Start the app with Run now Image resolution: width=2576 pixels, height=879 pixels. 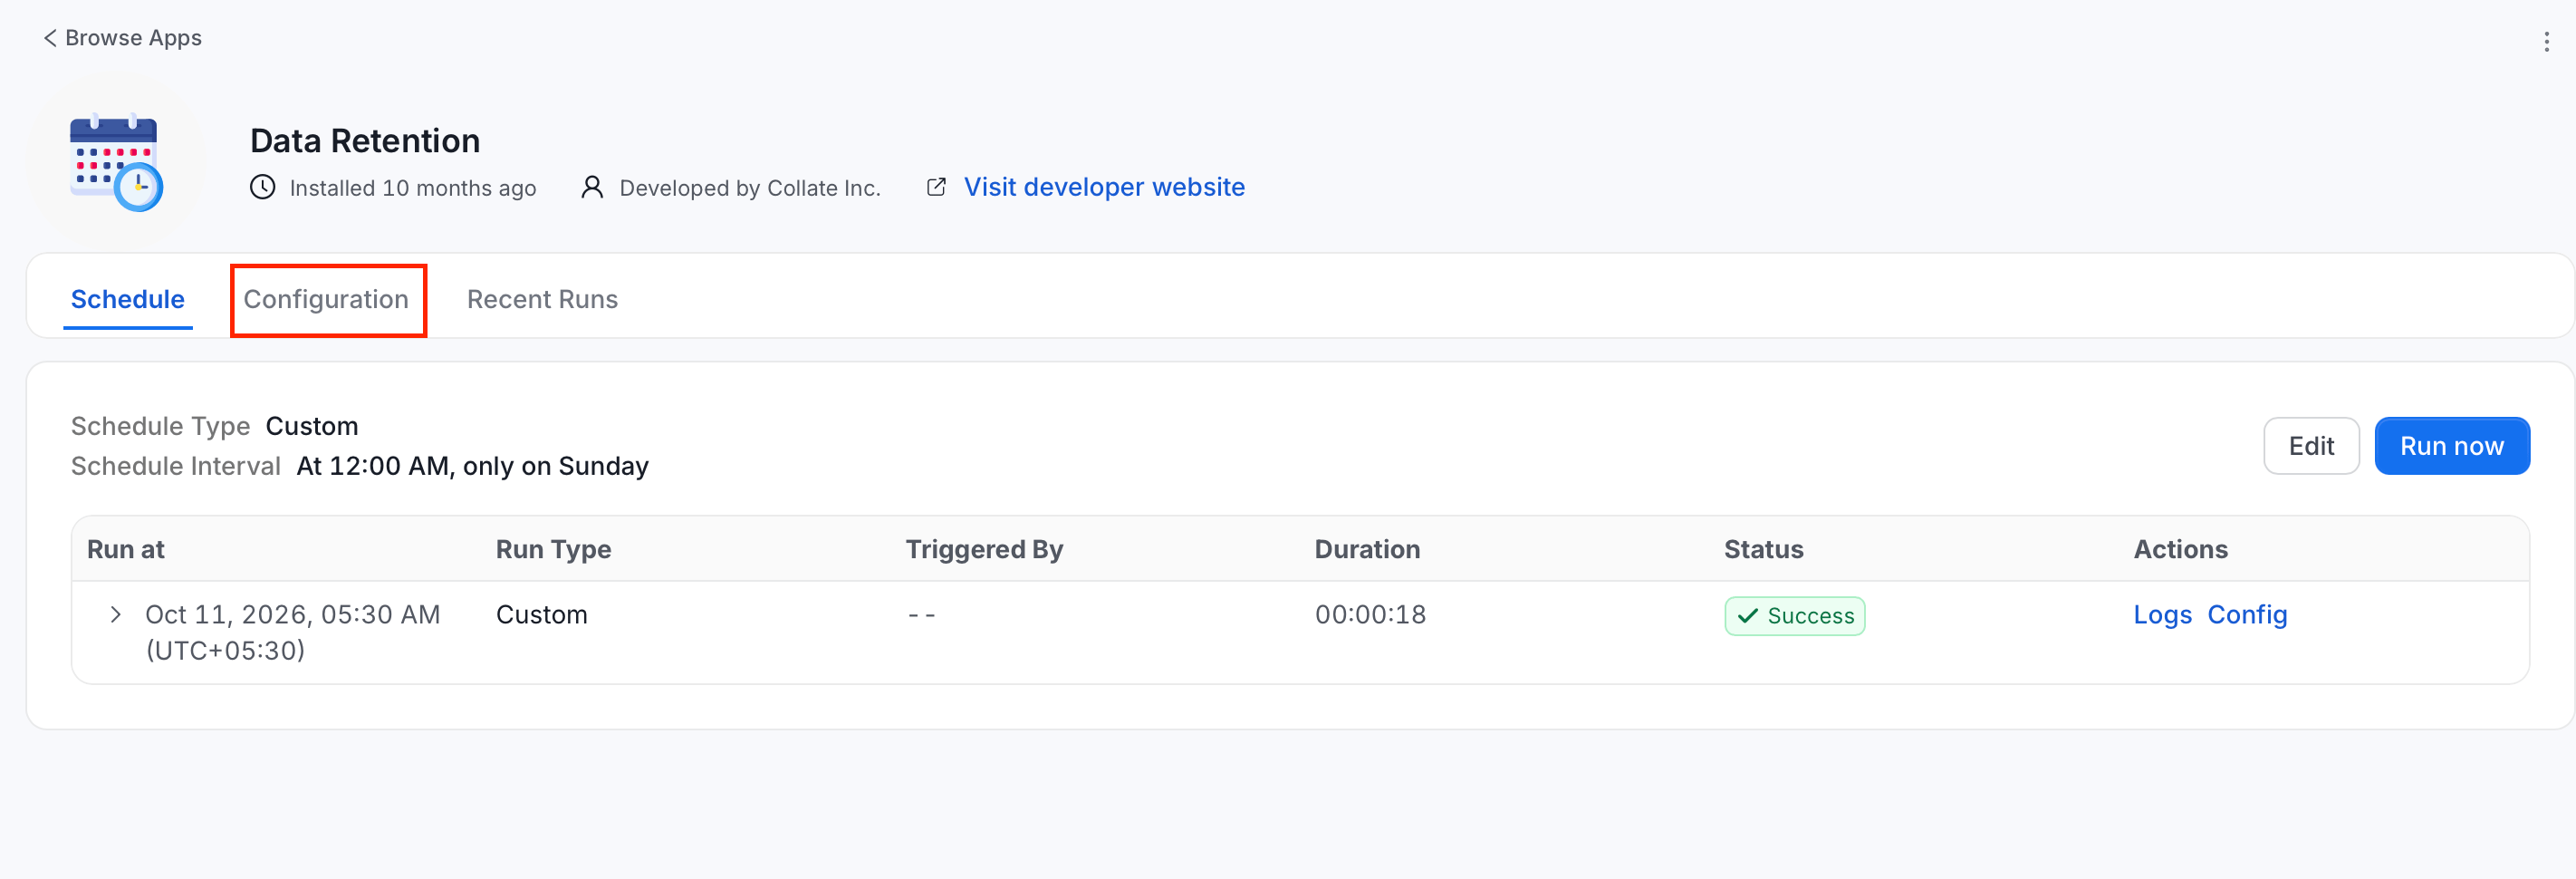point(2452,446)
